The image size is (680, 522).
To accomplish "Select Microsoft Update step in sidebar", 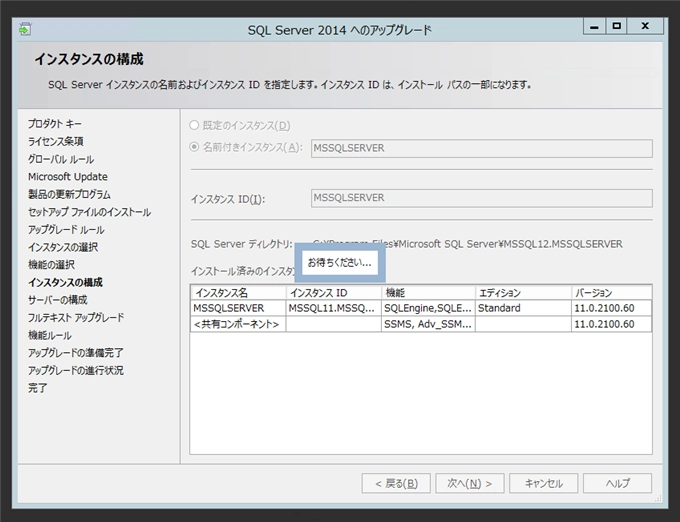I will tap(68, 177).
